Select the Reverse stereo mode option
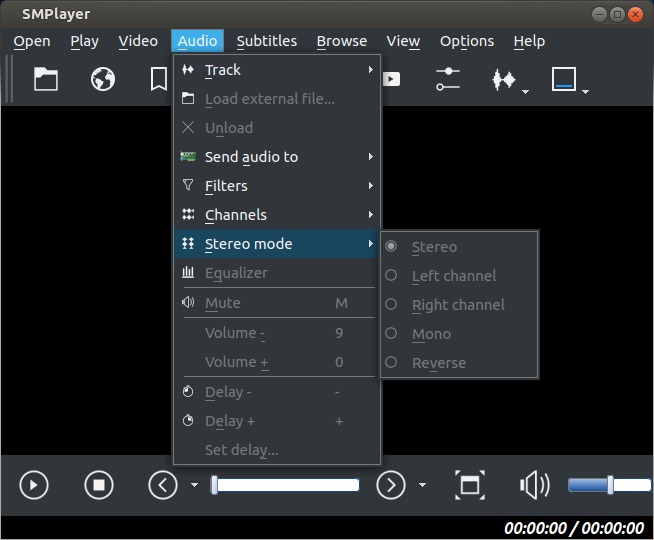 [438, 362]
